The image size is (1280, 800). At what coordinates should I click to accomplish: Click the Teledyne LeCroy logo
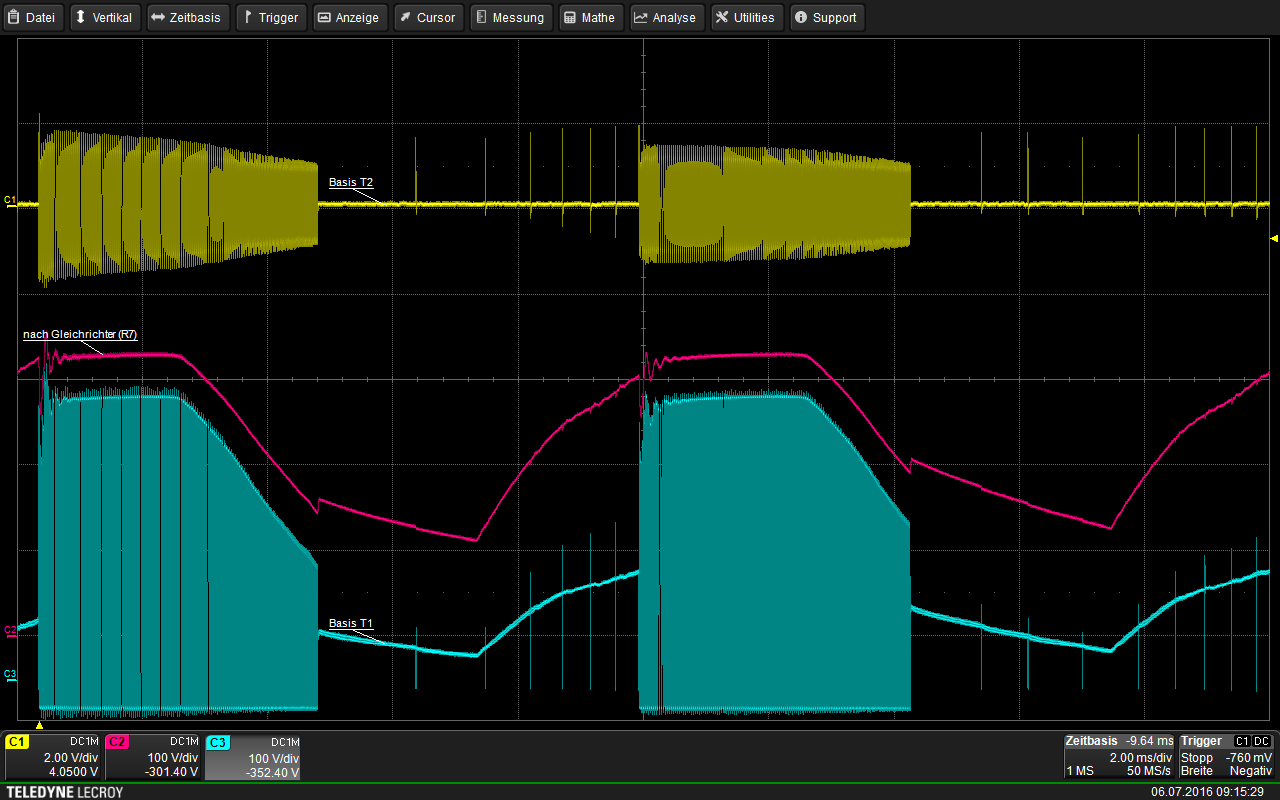click(64, 792)
